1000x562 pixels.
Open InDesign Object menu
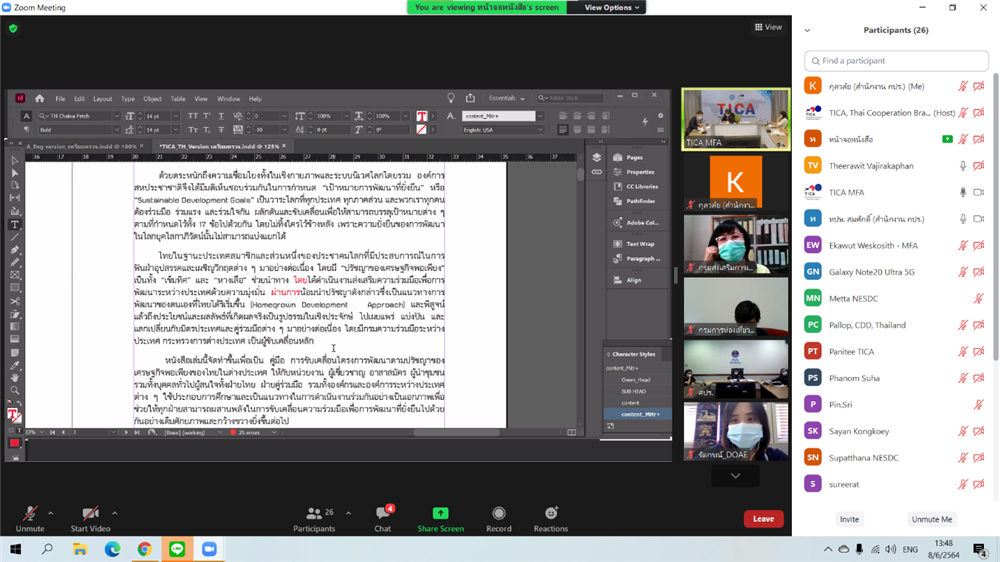pyautogui.click(x=152, y=99)
